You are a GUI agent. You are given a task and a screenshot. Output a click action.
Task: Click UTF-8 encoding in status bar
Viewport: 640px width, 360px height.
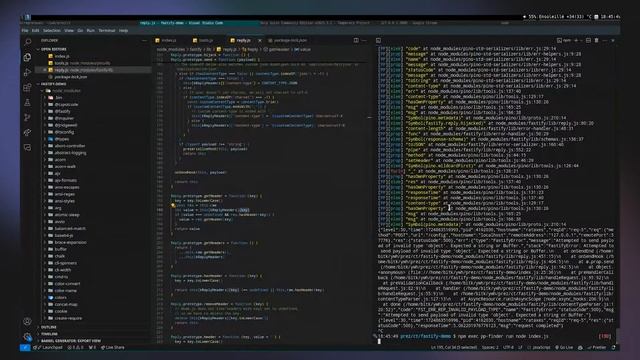508,348
